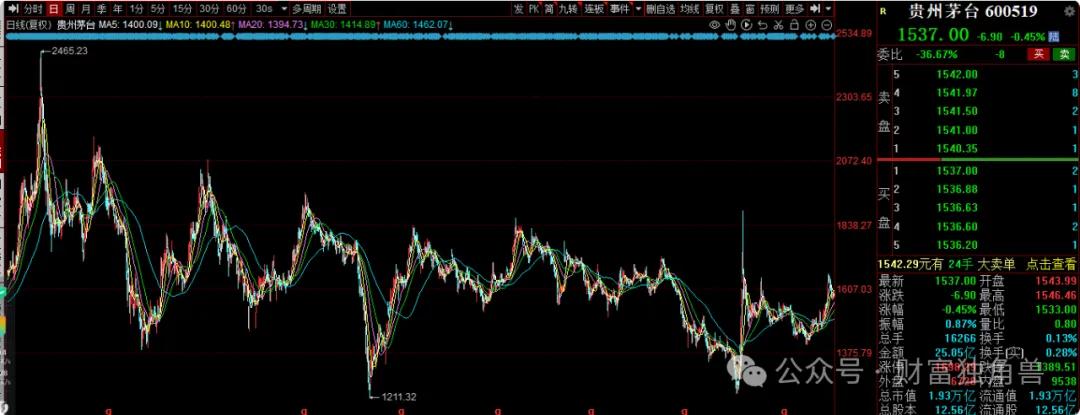Select the 季 quarterly period tab
This screenshot has width=1080, height=415.
(101, 9)
